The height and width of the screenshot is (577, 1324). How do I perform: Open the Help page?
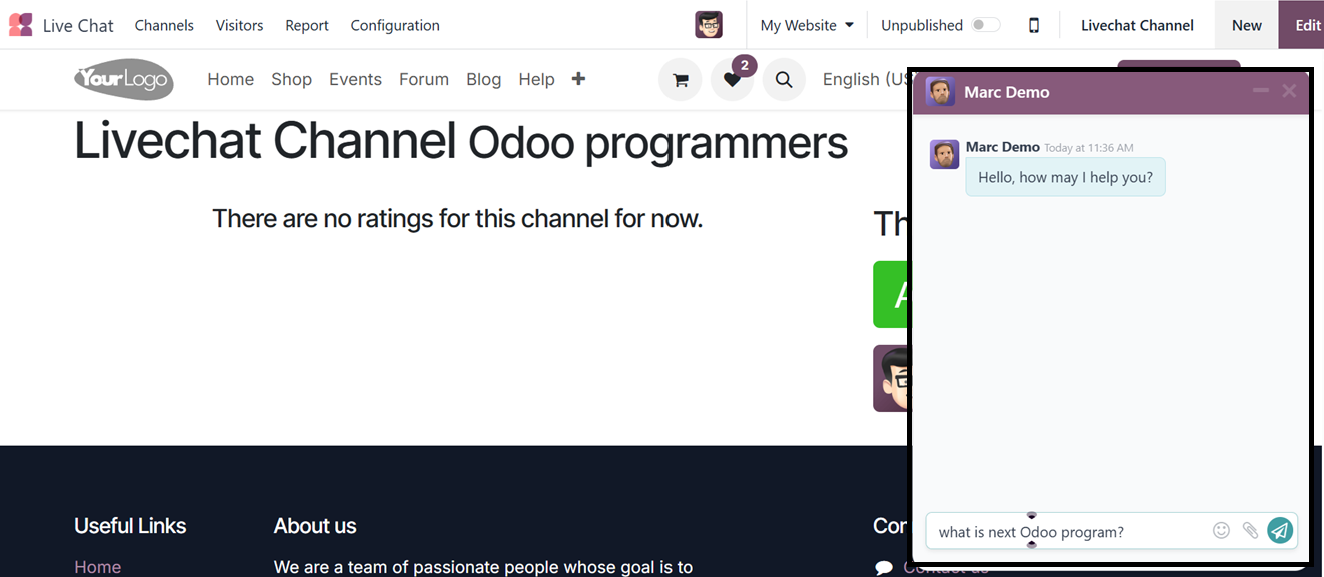coord(536,79)
